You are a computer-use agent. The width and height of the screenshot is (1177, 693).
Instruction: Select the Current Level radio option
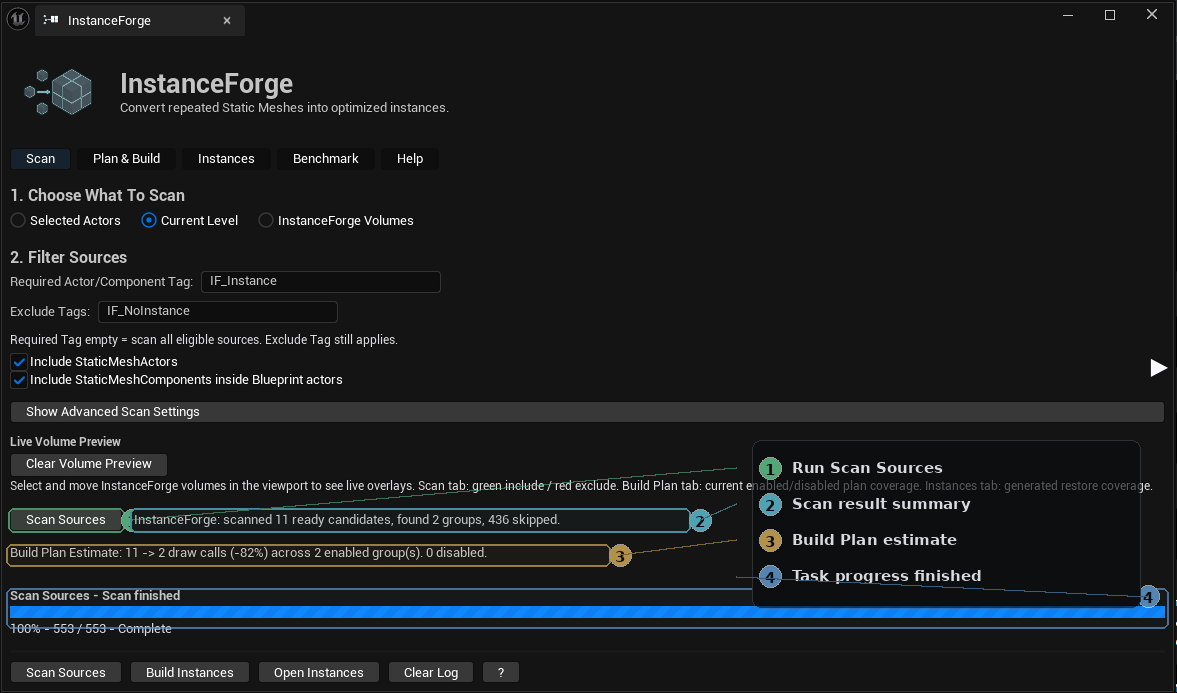190,221
